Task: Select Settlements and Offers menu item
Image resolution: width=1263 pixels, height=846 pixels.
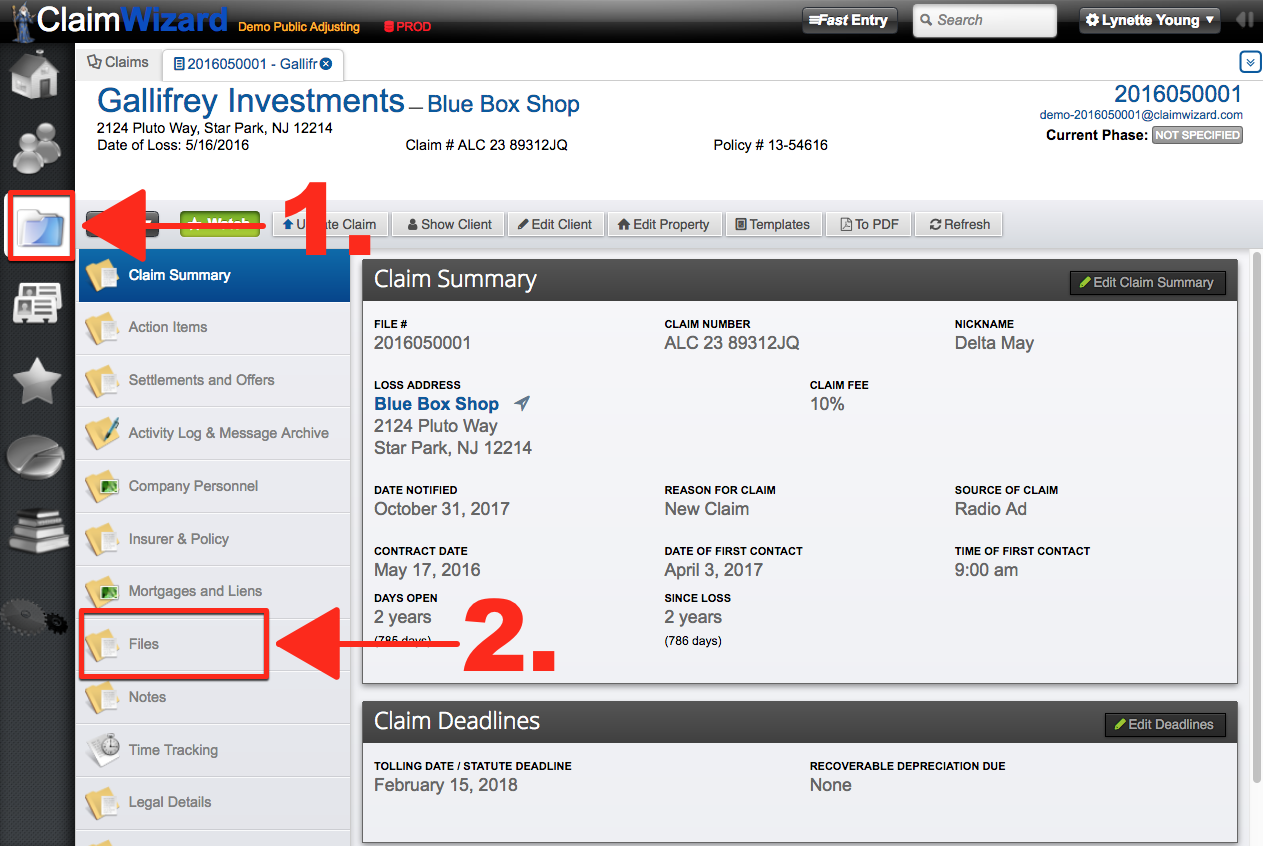Action: pyautogui.click(x=201, y=380)
